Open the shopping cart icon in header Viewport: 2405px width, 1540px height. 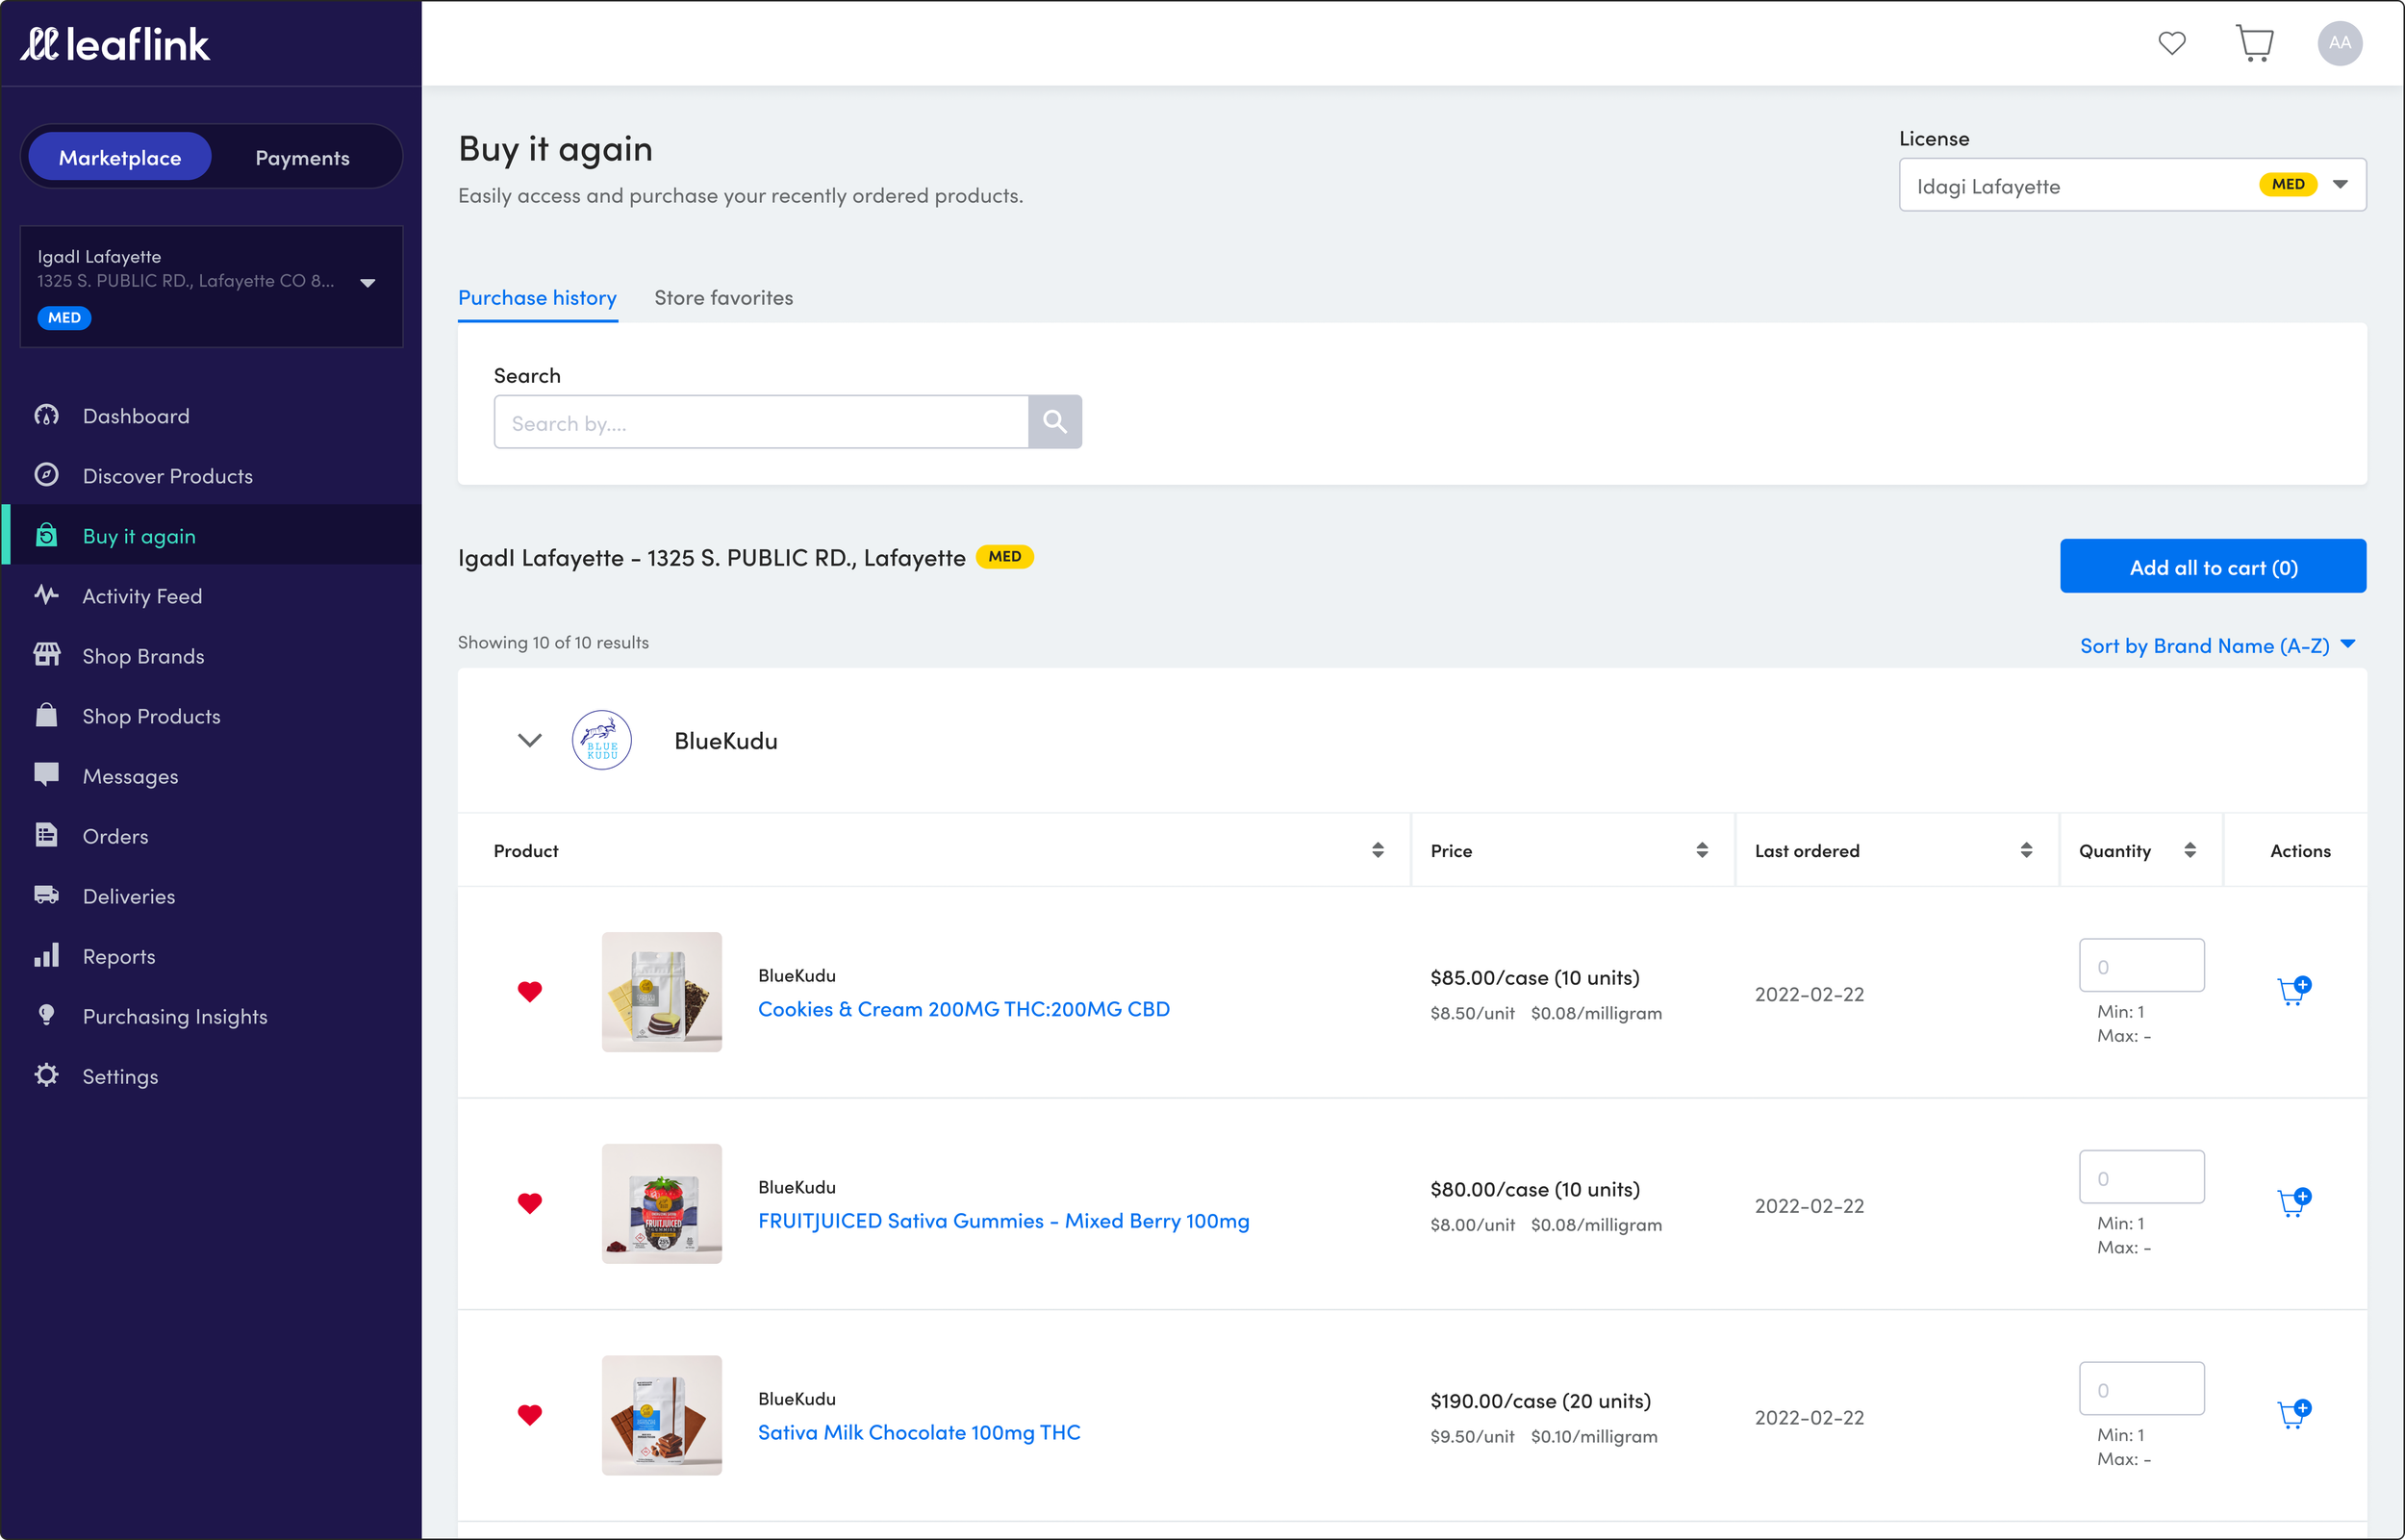(x=2254, y=44)
